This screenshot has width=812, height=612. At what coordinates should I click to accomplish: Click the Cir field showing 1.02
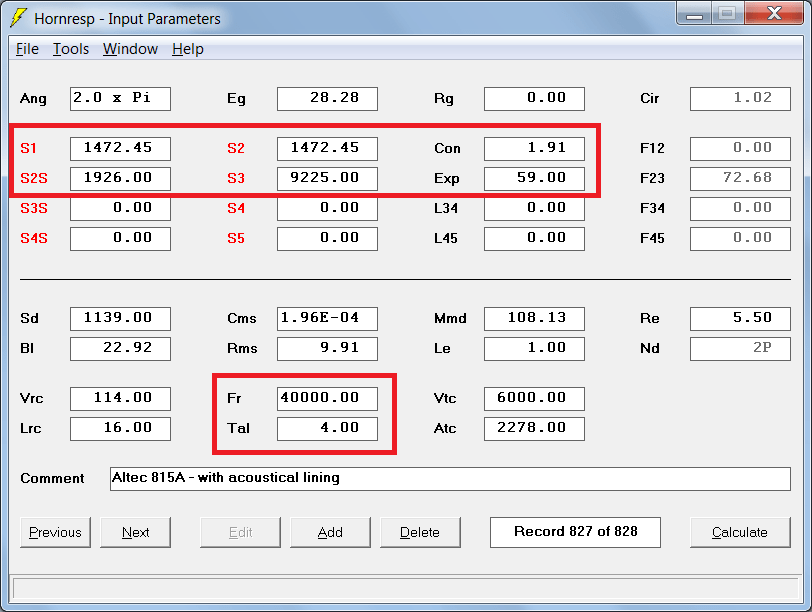[x=740, y=98]
